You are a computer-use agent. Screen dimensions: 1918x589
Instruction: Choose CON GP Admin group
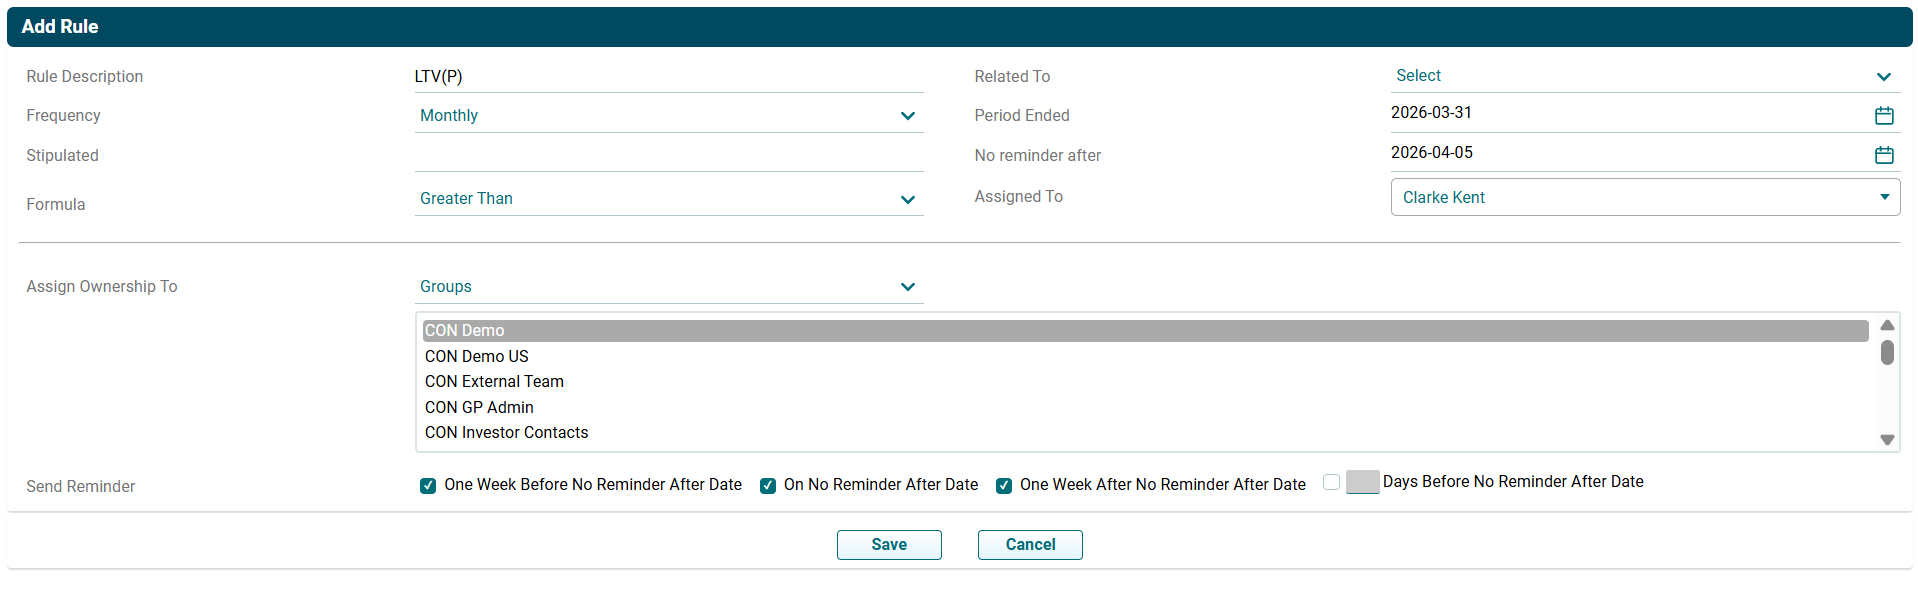click(479, 407)
